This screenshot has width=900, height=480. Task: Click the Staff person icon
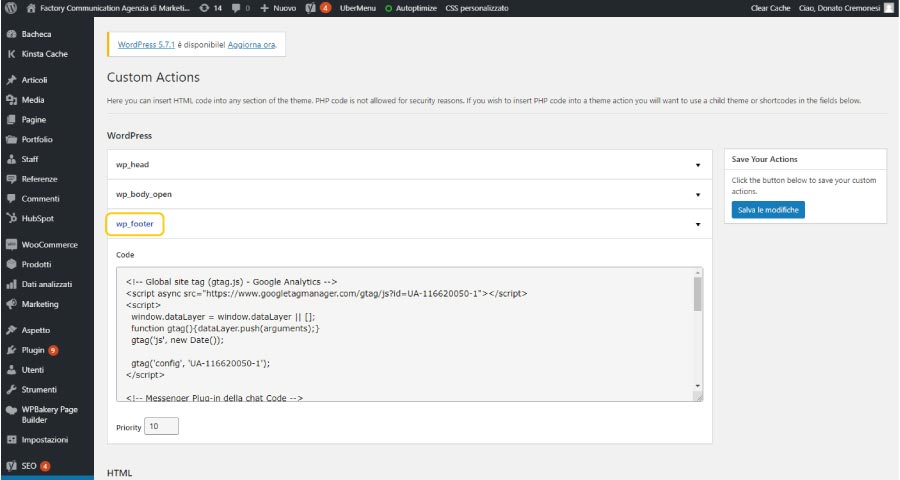click(11, 159)
